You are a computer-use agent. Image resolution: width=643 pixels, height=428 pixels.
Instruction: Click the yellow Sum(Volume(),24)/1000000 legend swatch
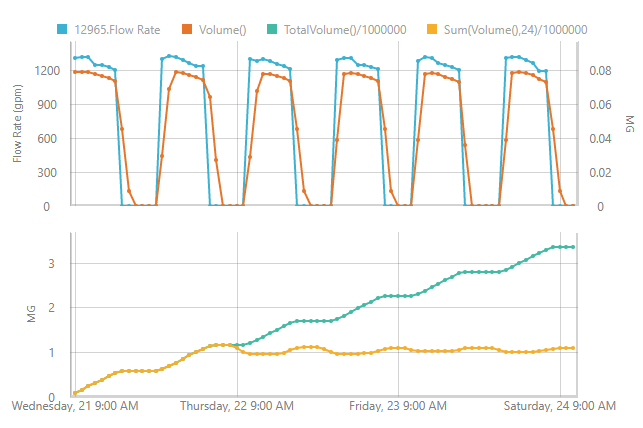(432, 29)
